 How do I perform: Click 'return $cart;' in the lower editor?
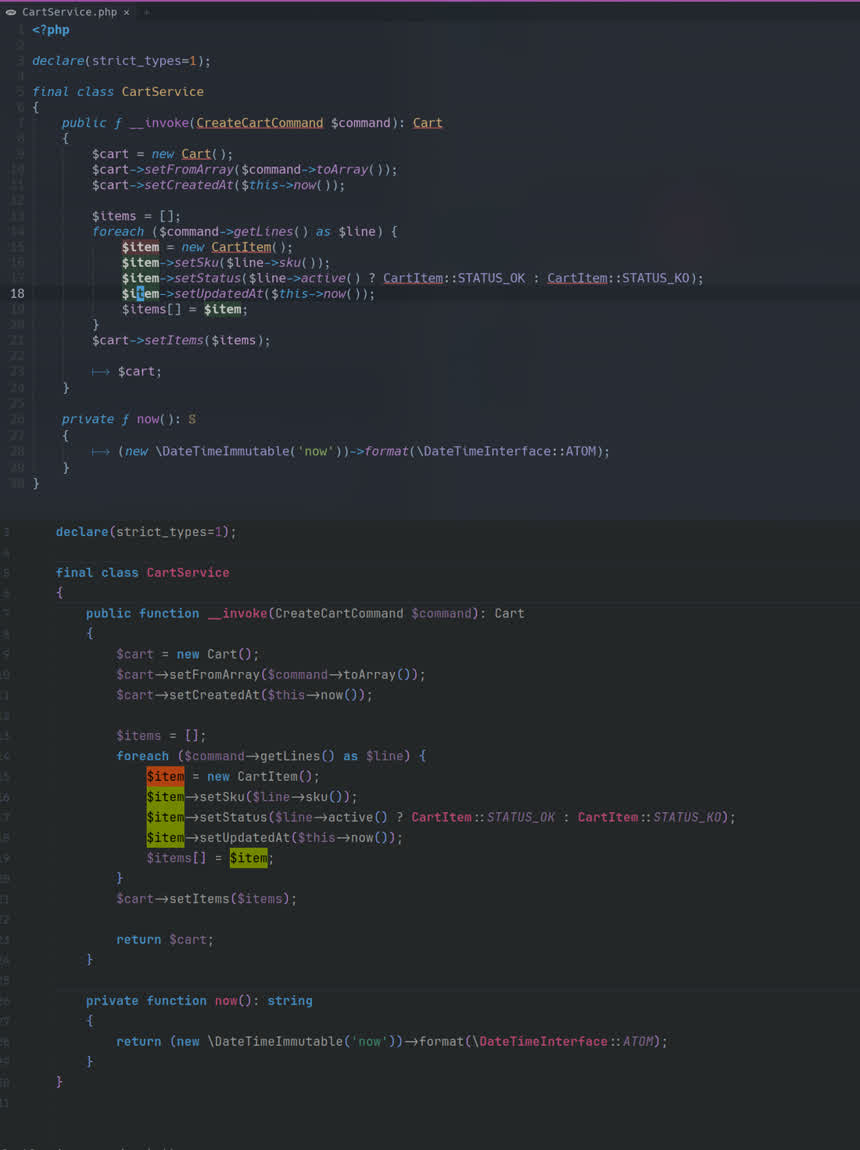coord(165,940)
